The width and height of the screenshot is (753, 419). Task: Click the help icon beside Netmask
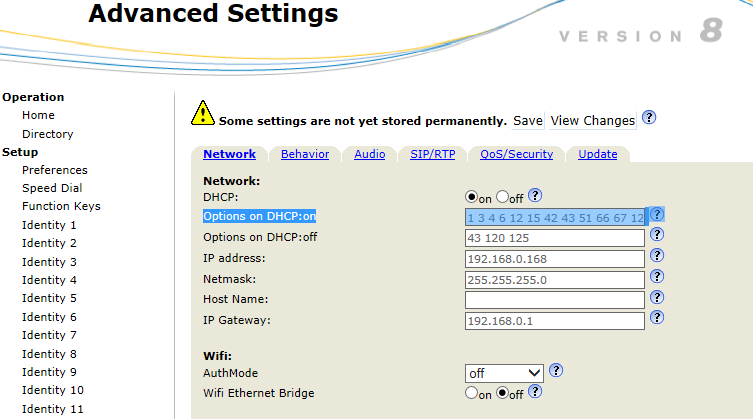(x=657, y=277)
